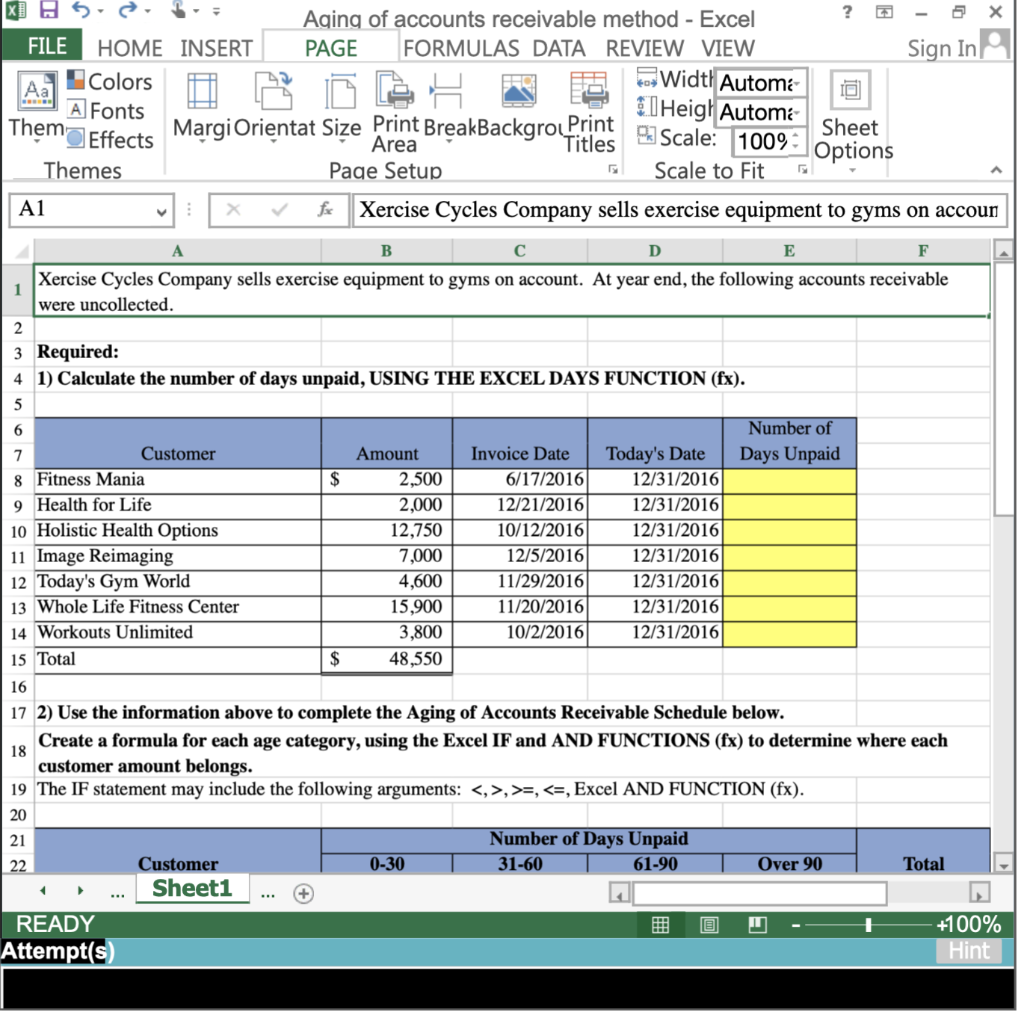Expand the Height Automatic dropdown
Viewport: 1024px width, 1012px height.
click(795, 113)
